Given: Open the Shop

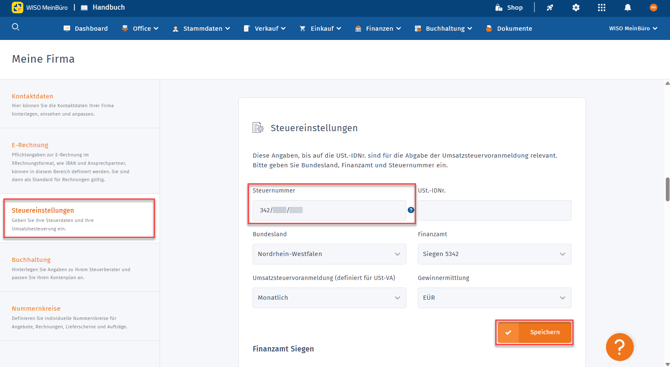Looking at the screenshot, I should (x=509, y=7).
